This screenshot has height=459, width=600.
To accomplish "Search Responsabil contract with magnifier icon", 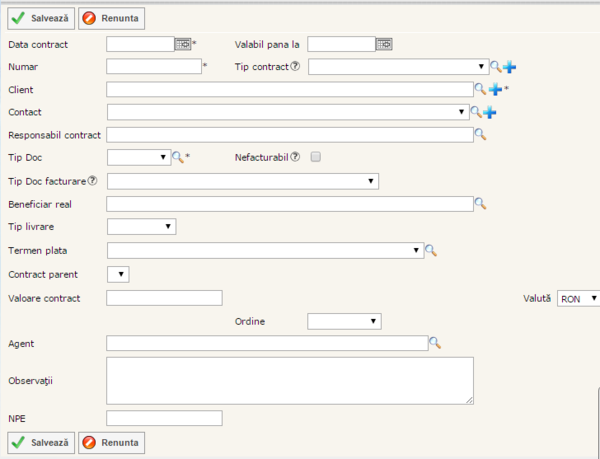I will pyautogui.click(x=480, y=134).
